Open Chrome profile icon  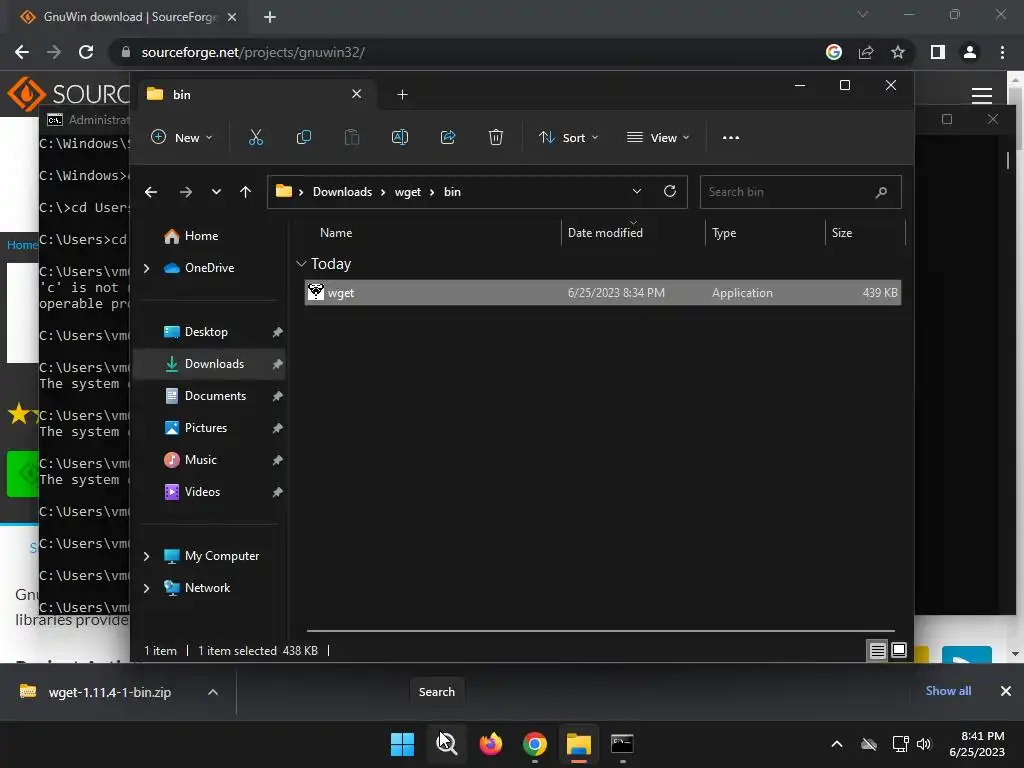970,52
